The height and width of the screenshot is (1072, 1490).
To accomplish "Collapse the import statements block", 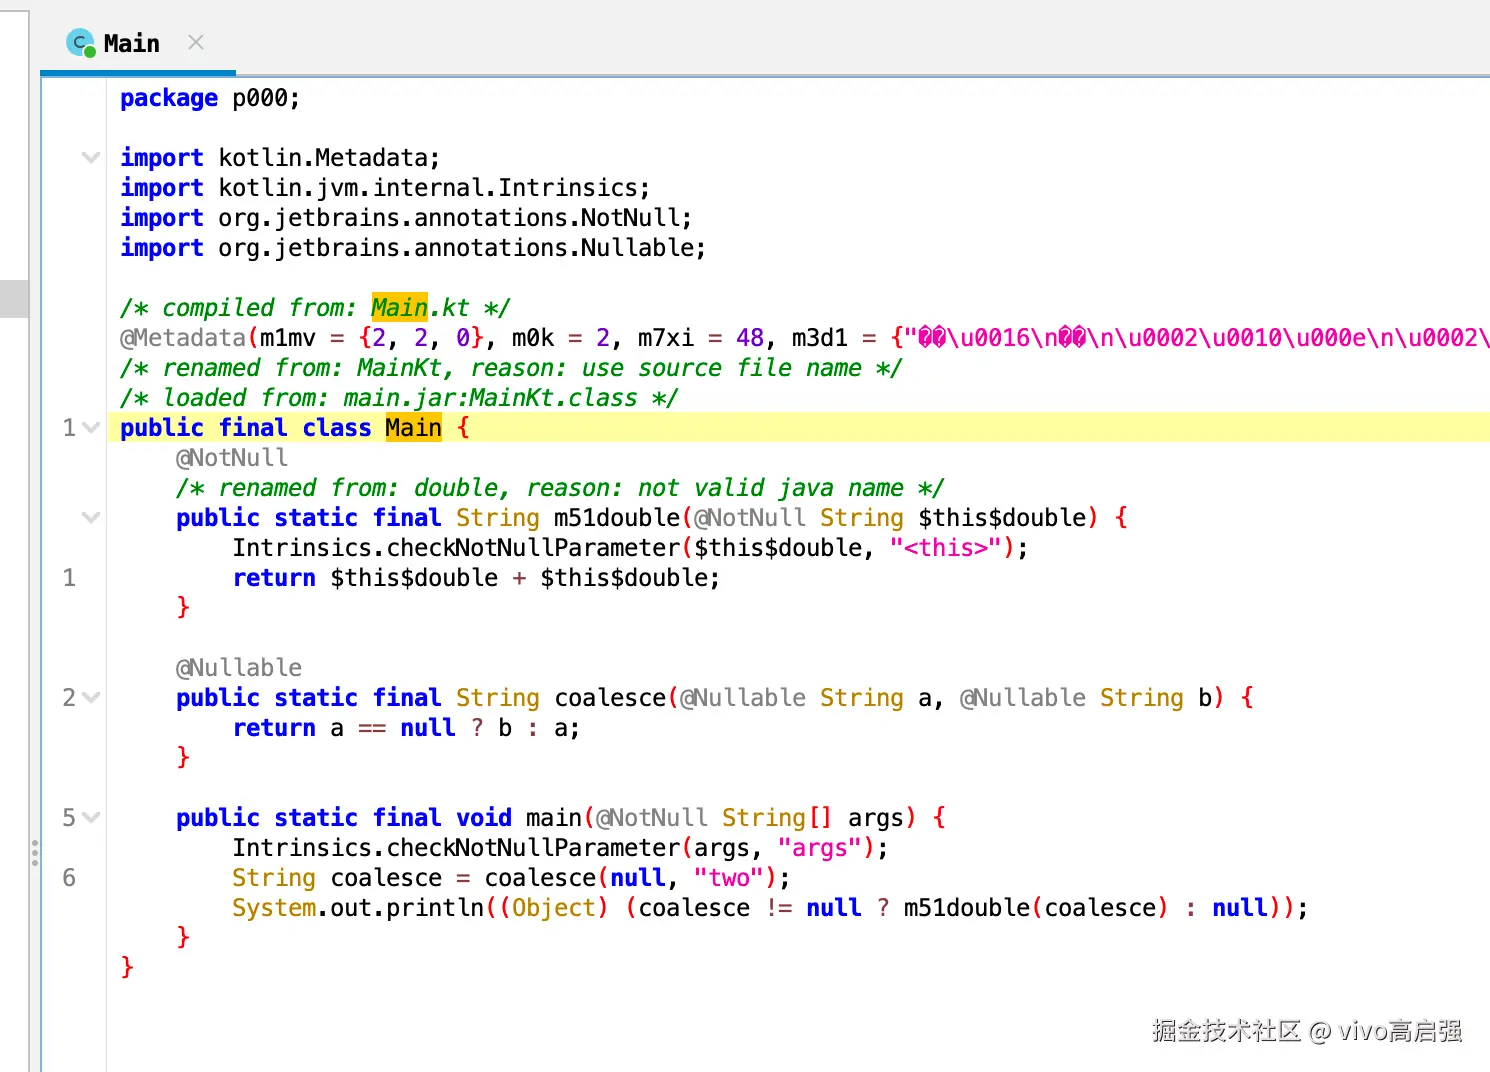I will [91, 157].
